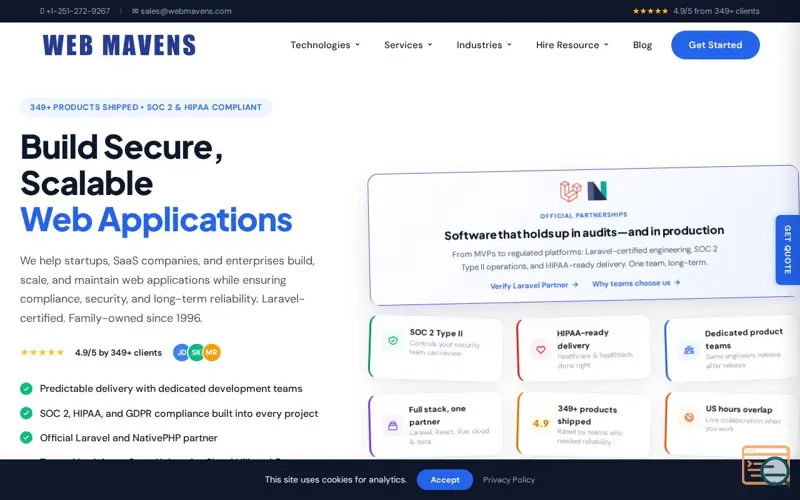The width and height of the screenshot is (800, 500).
Task: Click the SOC 2 Type II card title
Action: tap(436, 333)
